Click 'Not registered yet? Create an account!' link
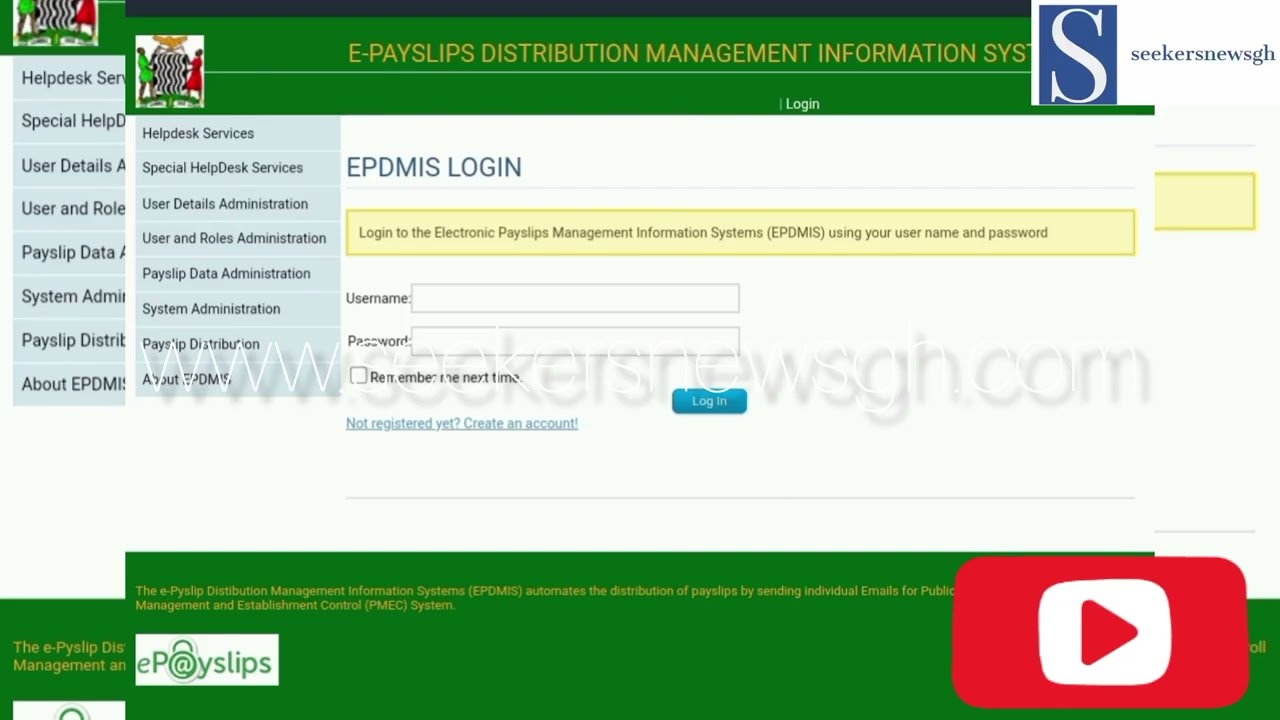 461,423
